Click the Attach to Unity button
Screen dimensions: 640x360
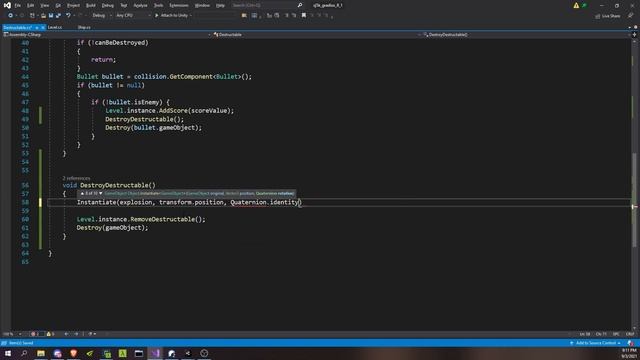171,16
